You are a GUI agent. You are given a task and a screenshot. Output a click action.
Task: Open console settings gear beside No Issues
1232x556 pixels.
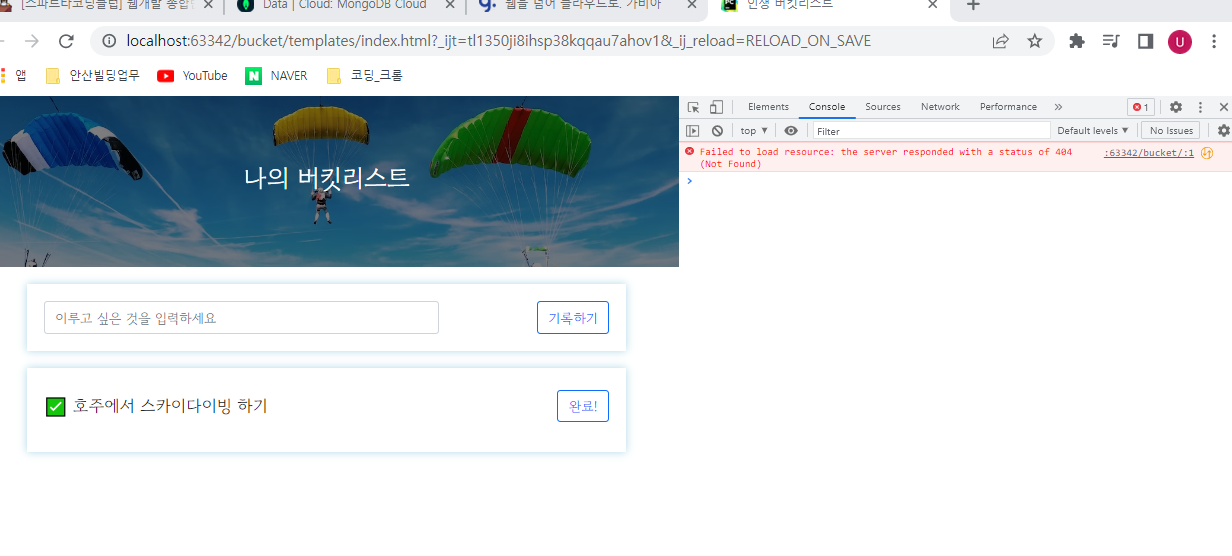pos(1223,131)
